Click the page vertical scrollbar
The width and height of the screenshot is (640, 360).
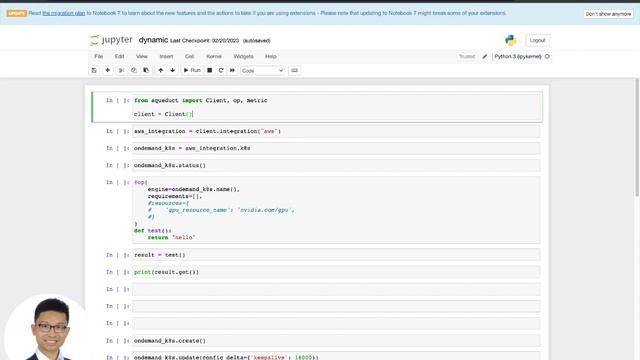point(637,137)
